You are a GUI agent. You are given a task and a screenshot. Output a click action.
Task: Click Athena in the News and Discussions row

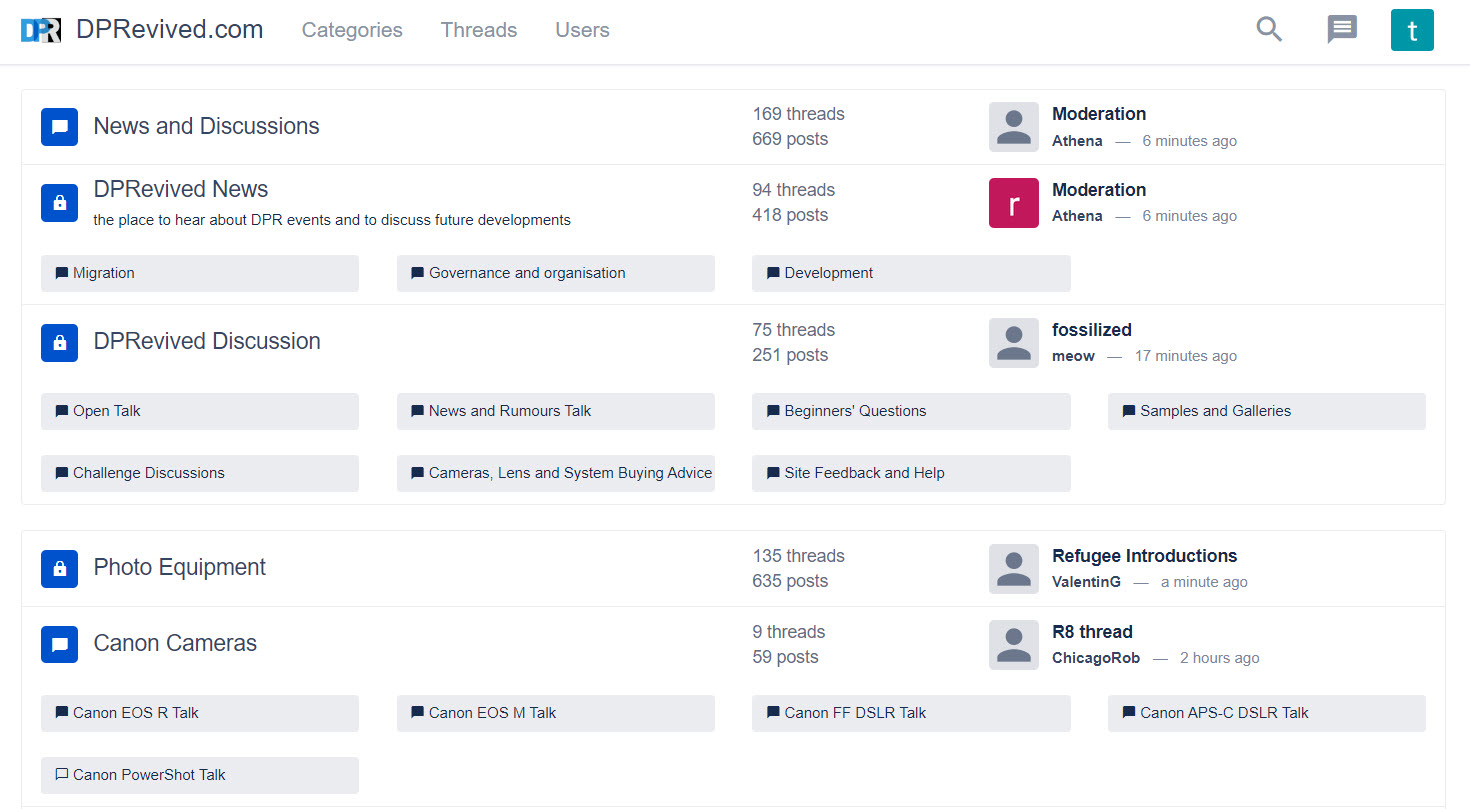coord(1077,141)
